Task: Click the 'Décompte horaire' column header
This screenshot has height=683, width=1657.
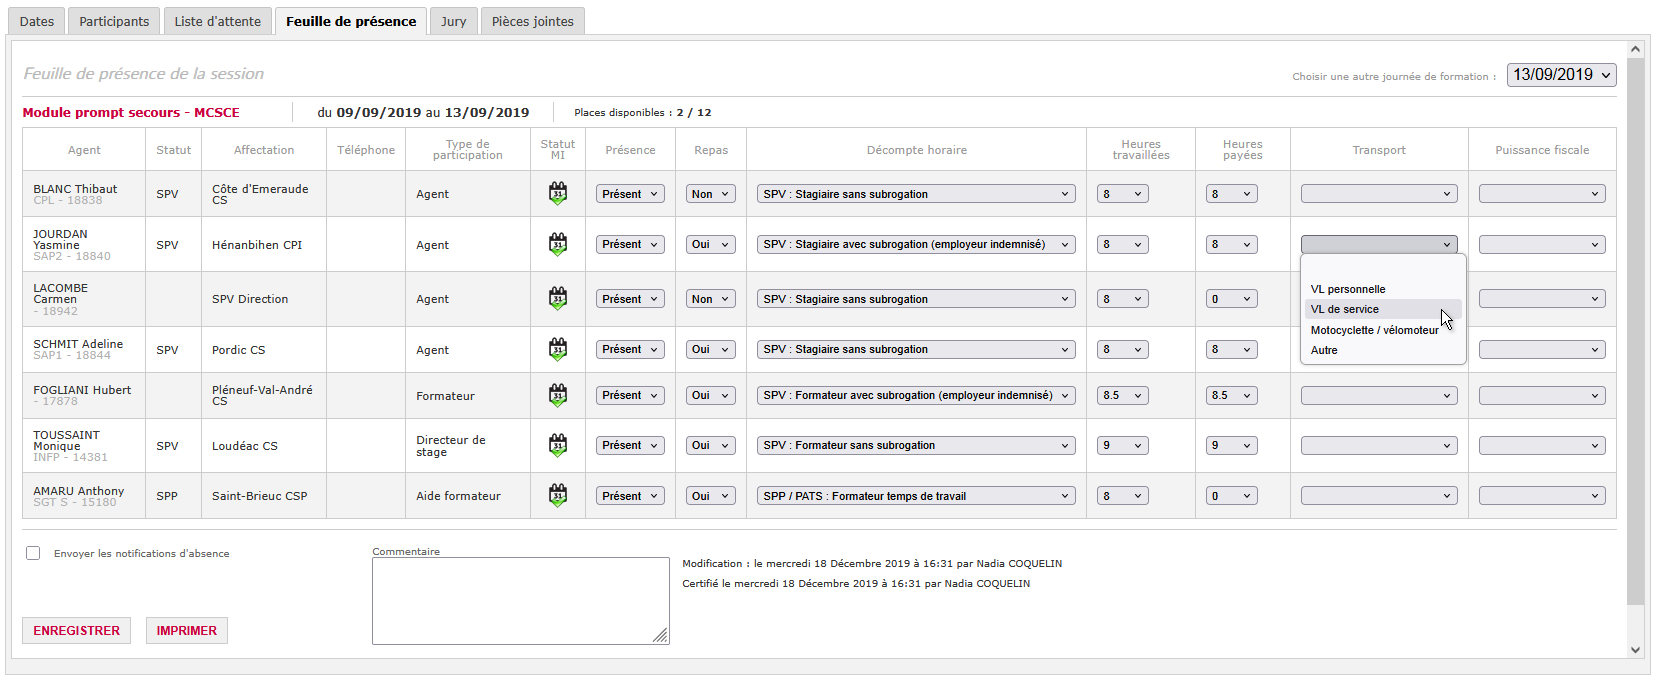Action: 916,150
